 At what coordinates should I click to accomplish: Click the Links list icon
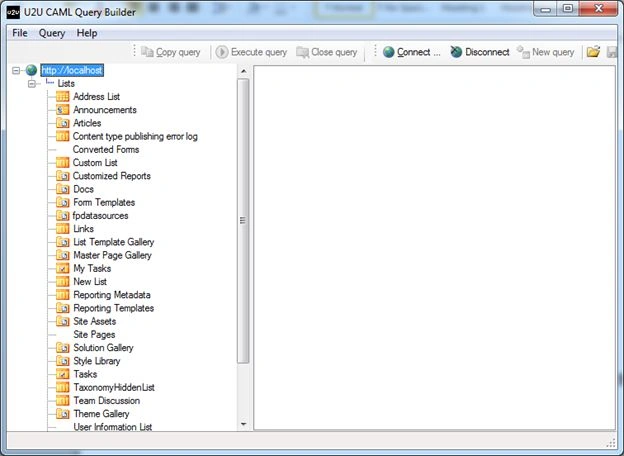(62, 229)
